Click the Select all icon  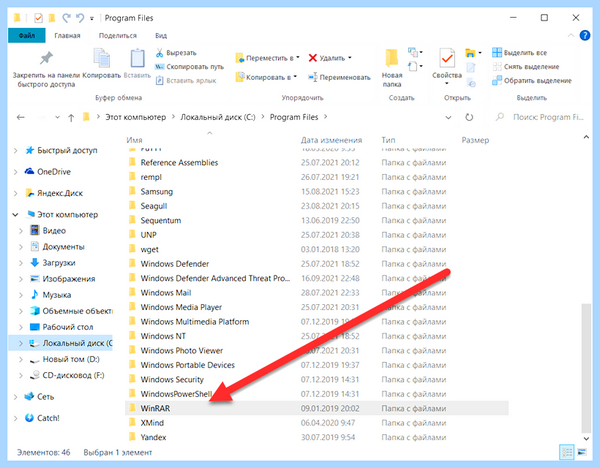(x=497, y=52)
